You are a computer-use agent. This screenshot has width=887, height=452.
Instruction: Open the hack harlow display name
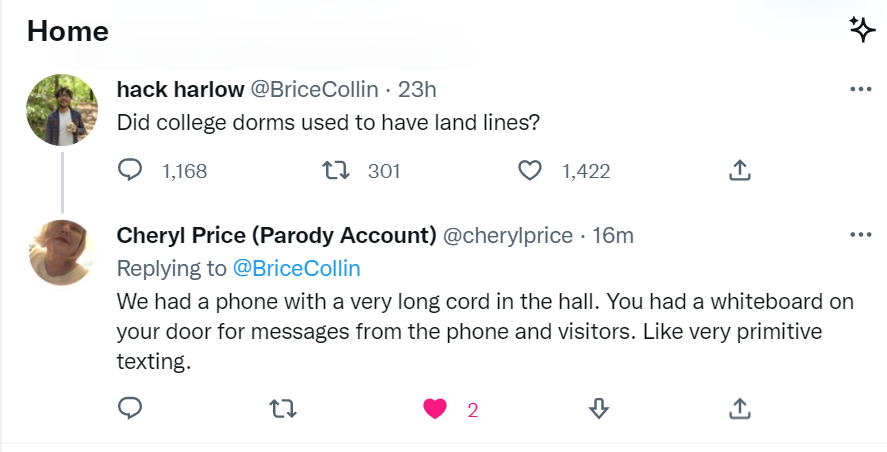[x=180, y=89]
